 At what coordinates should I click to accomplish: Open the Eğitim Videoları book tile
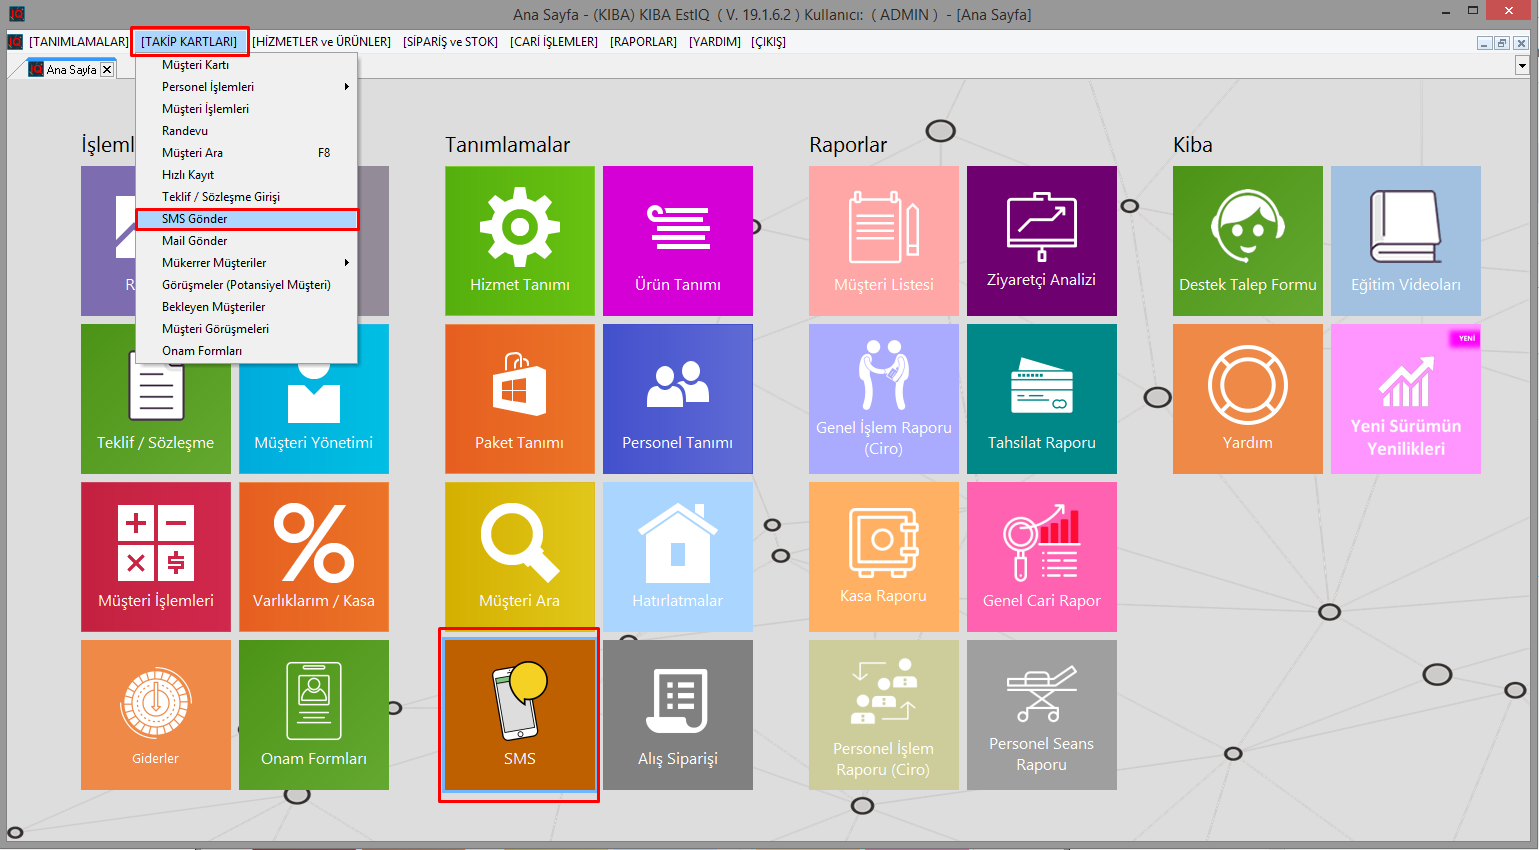point(1405,240)
